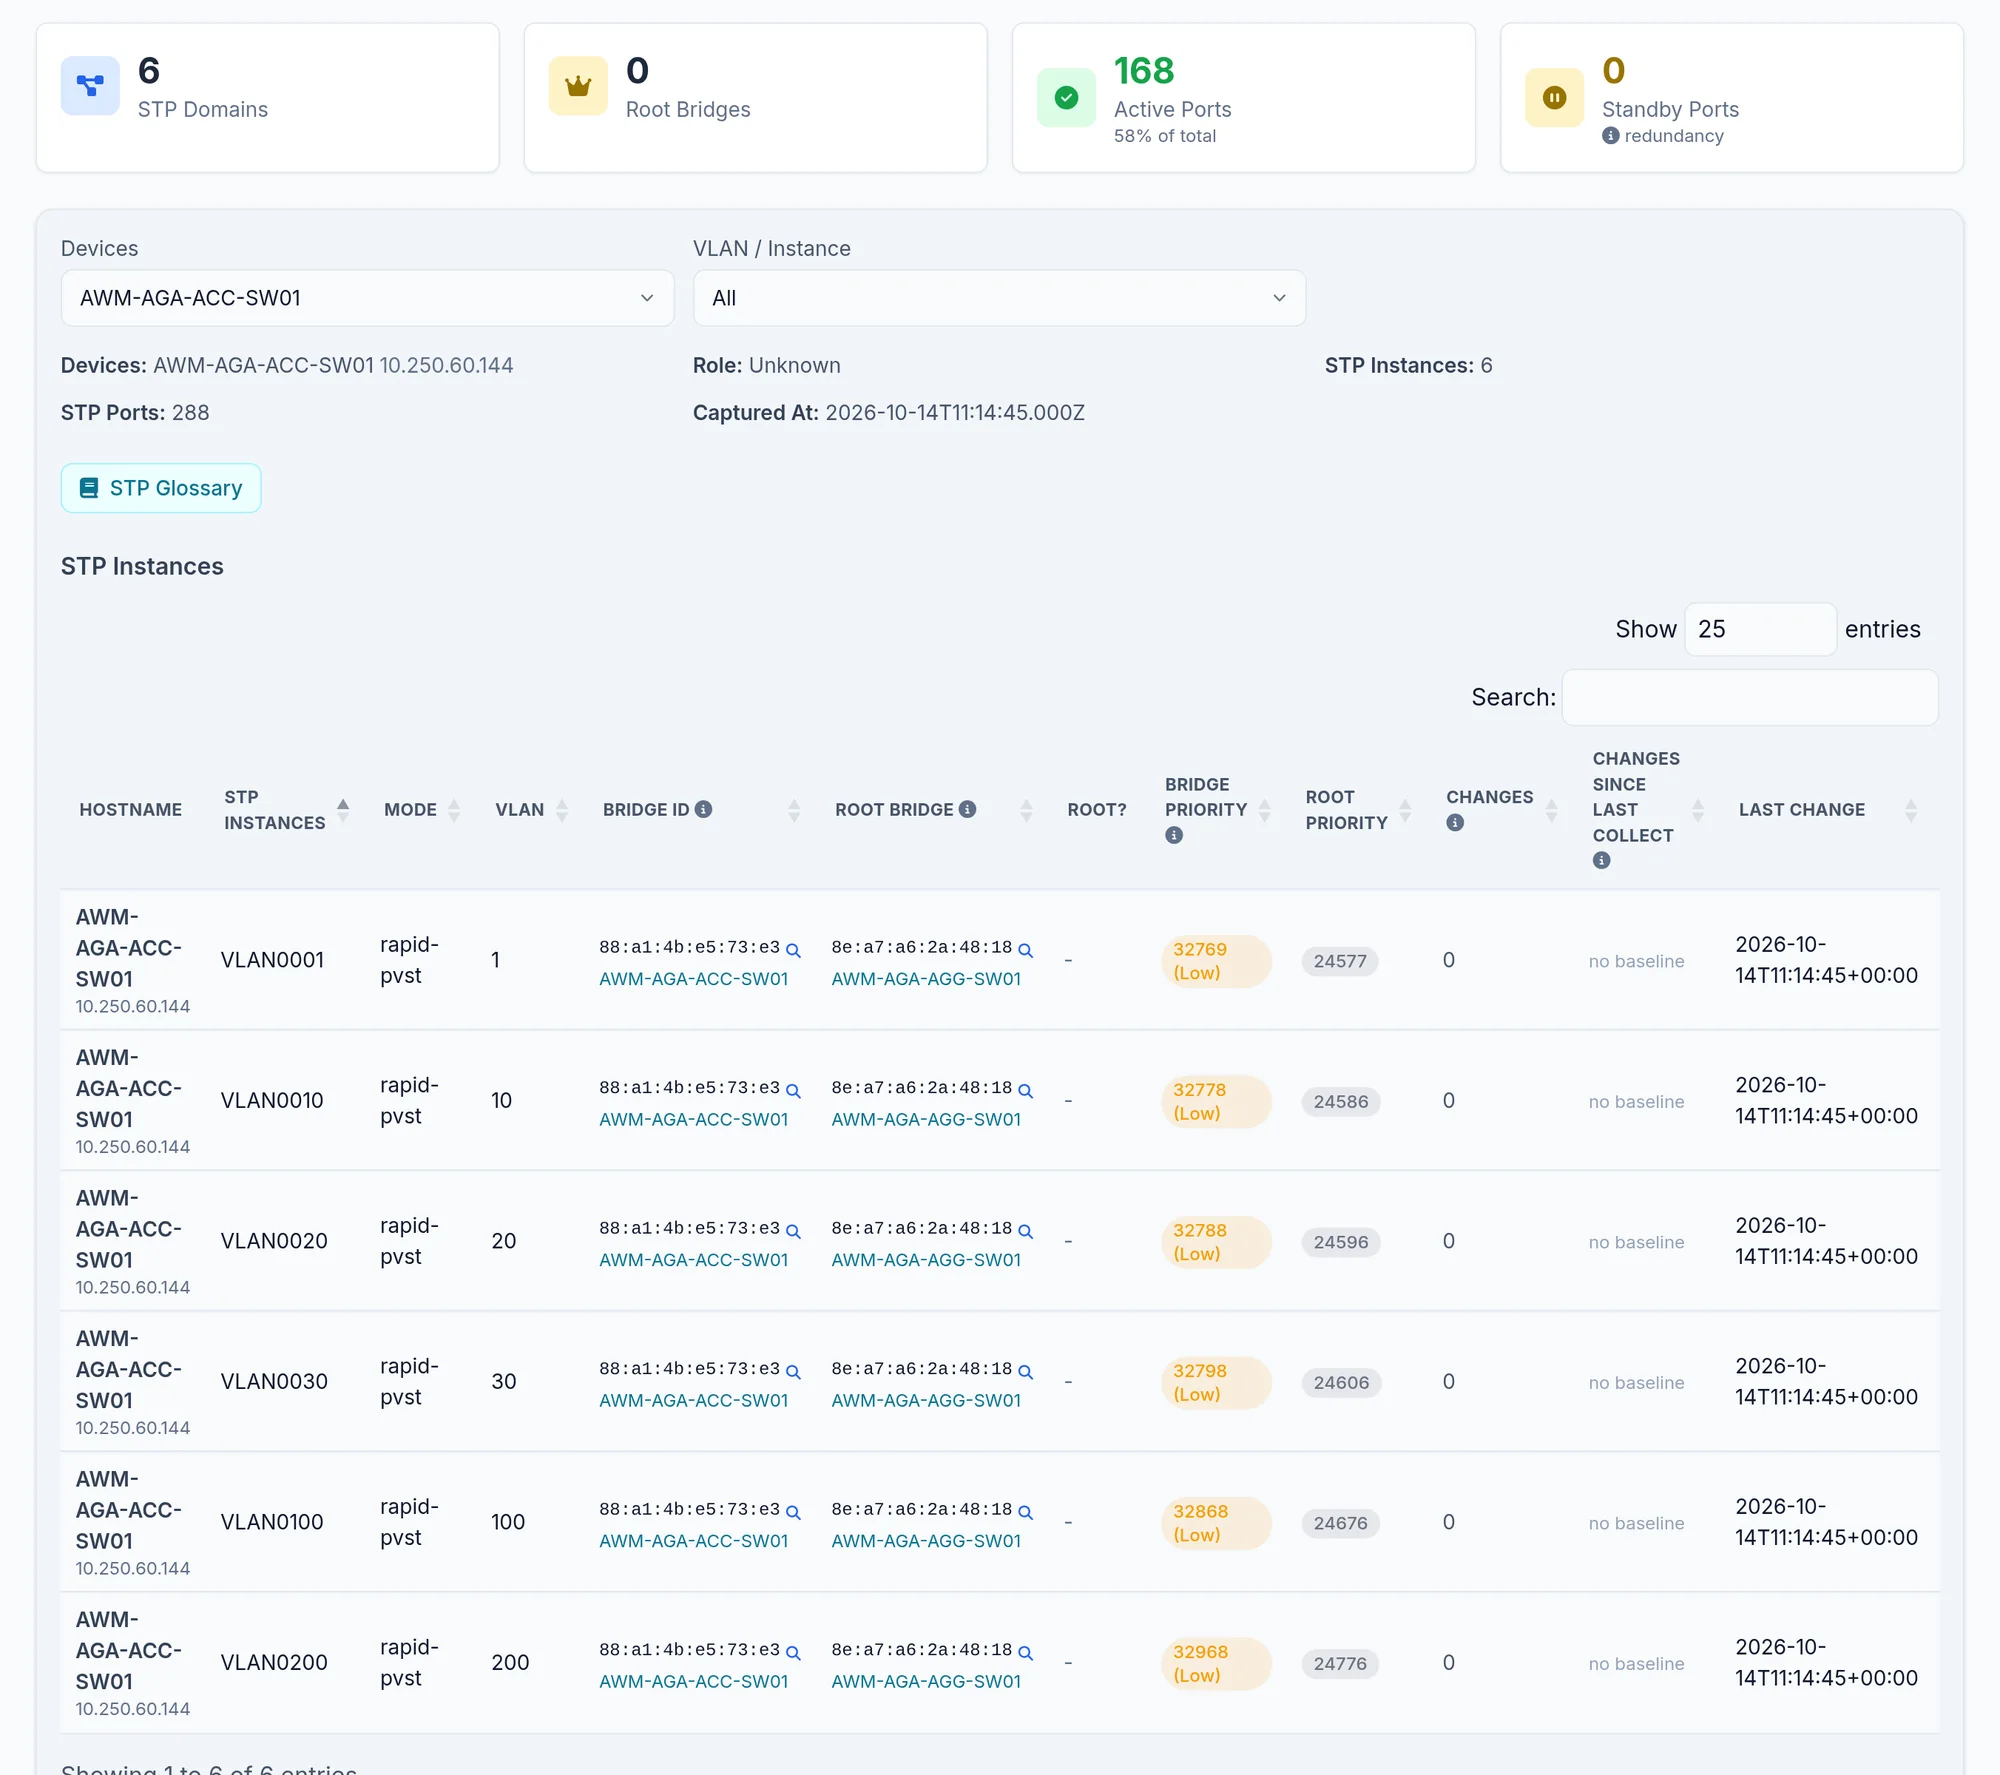Sort by STP Instances column
2000x1775 pixels.
pos(343,810)
